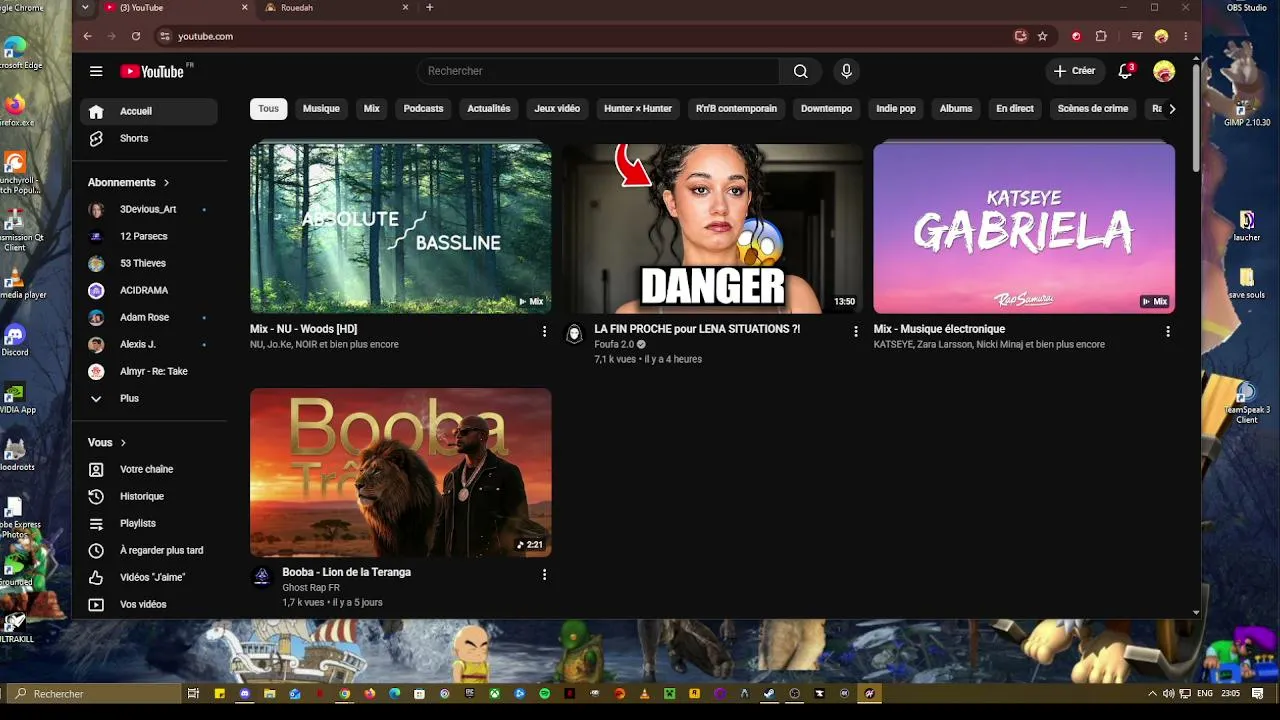Open a new Chrome tab
The height and width of the screenshot is (720, 1280).
click(x=430, y=7)
